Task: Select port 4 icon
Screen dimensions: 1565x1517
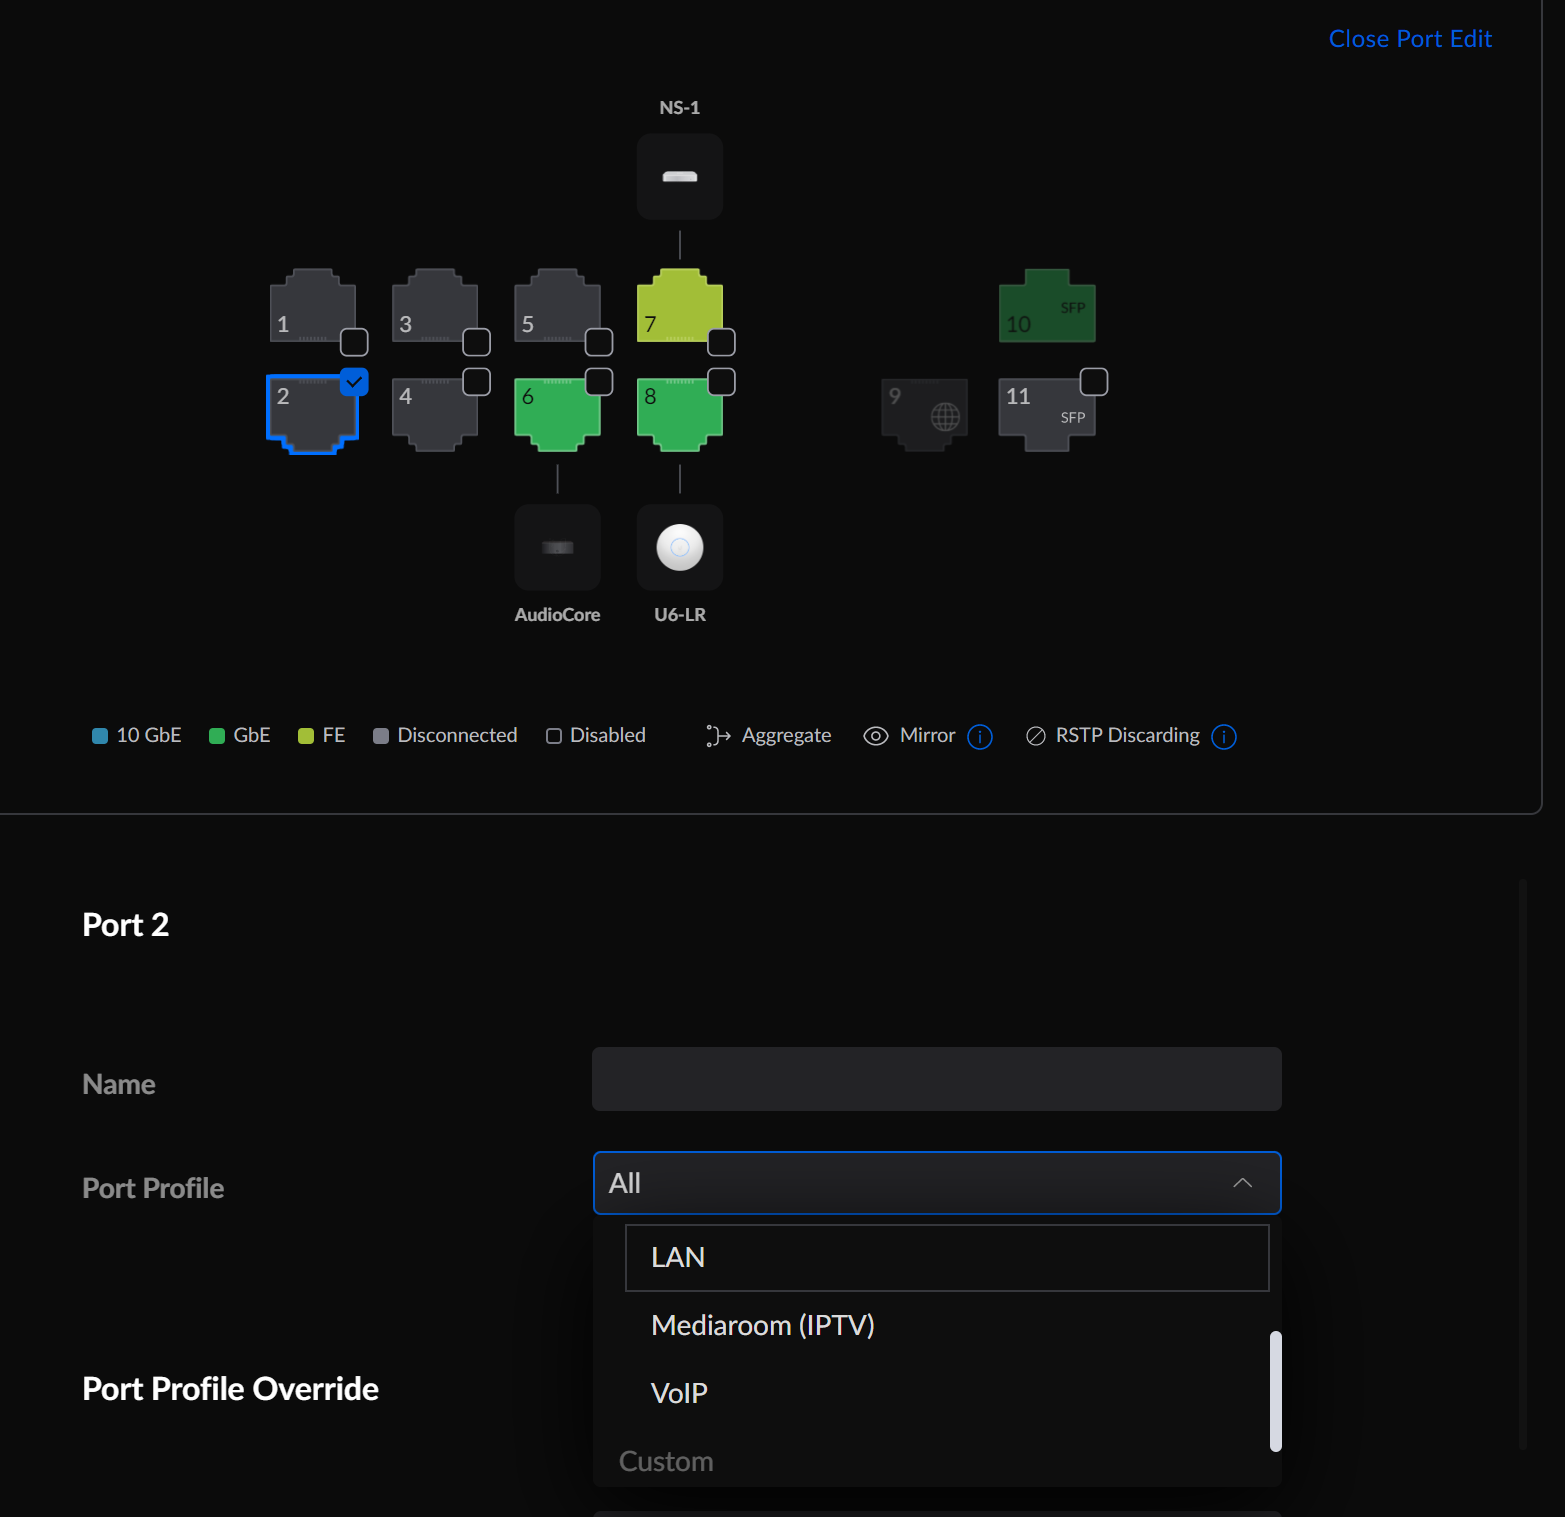Action: coord(434,414)
